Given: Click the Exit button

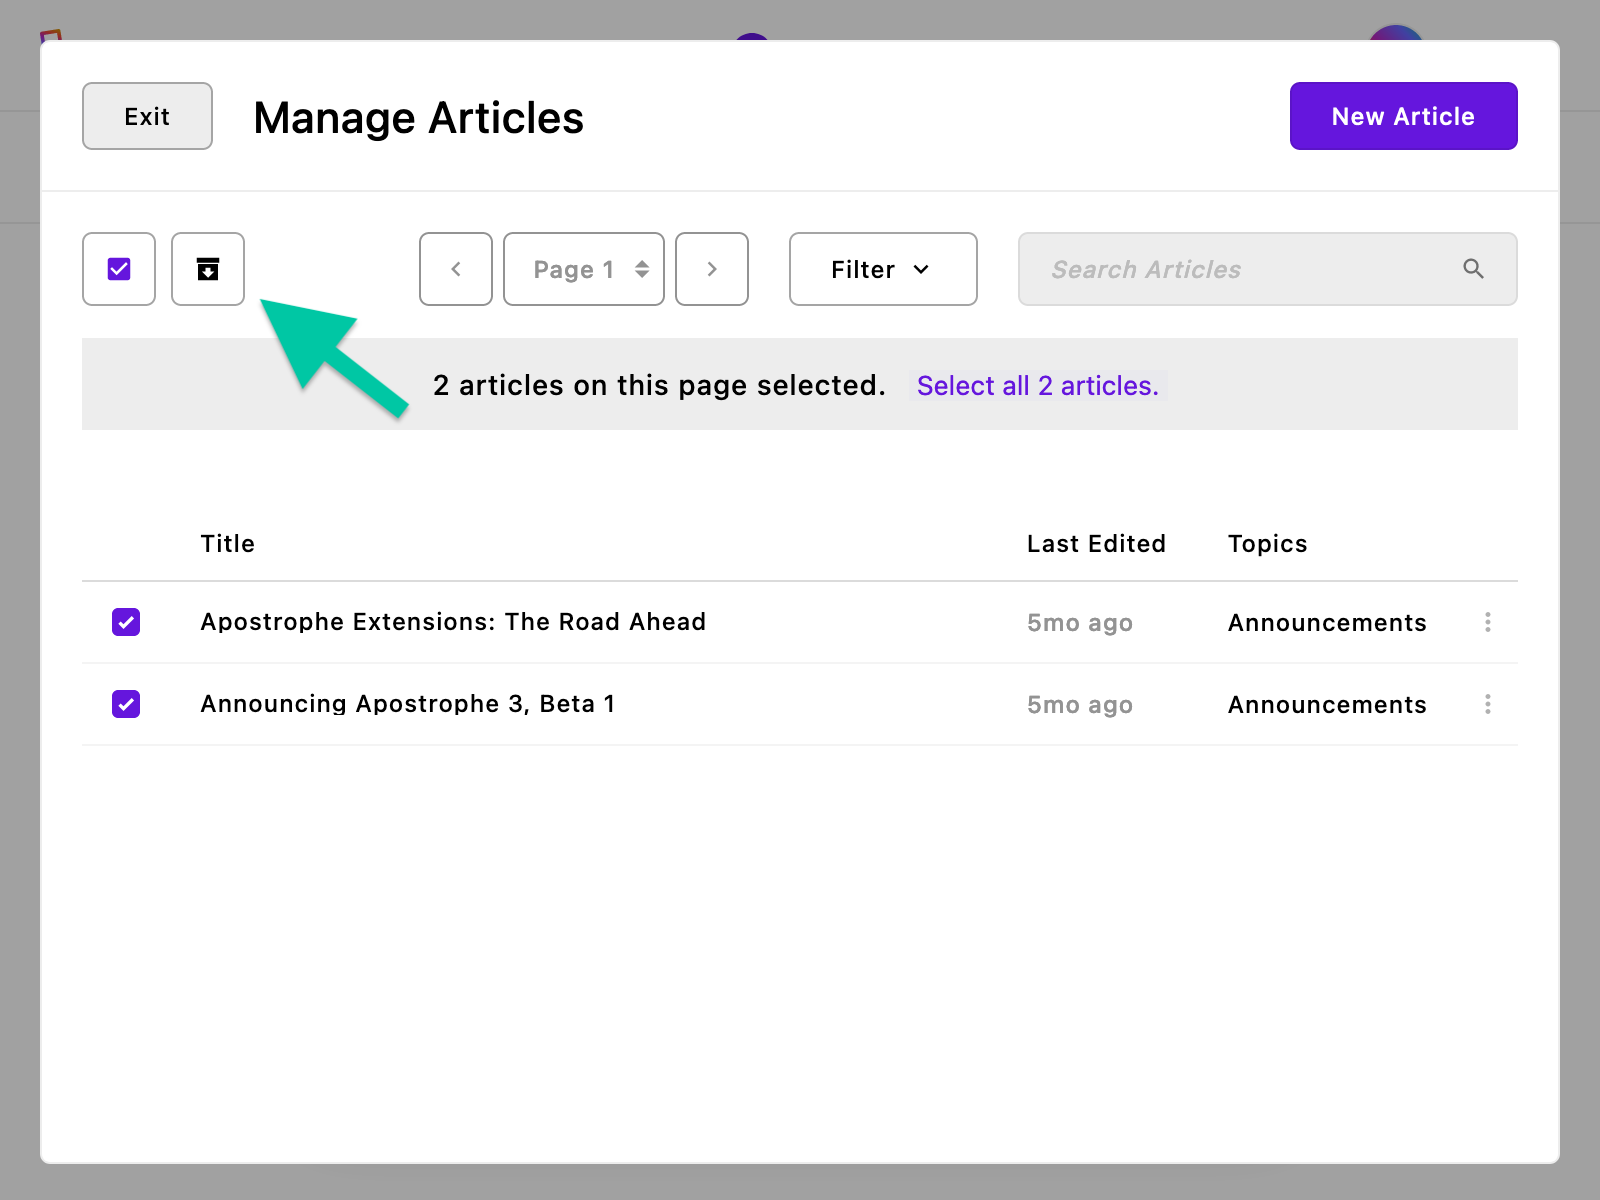Looking at the screenshot, I should pyautogui.click(x=147, y=116).
